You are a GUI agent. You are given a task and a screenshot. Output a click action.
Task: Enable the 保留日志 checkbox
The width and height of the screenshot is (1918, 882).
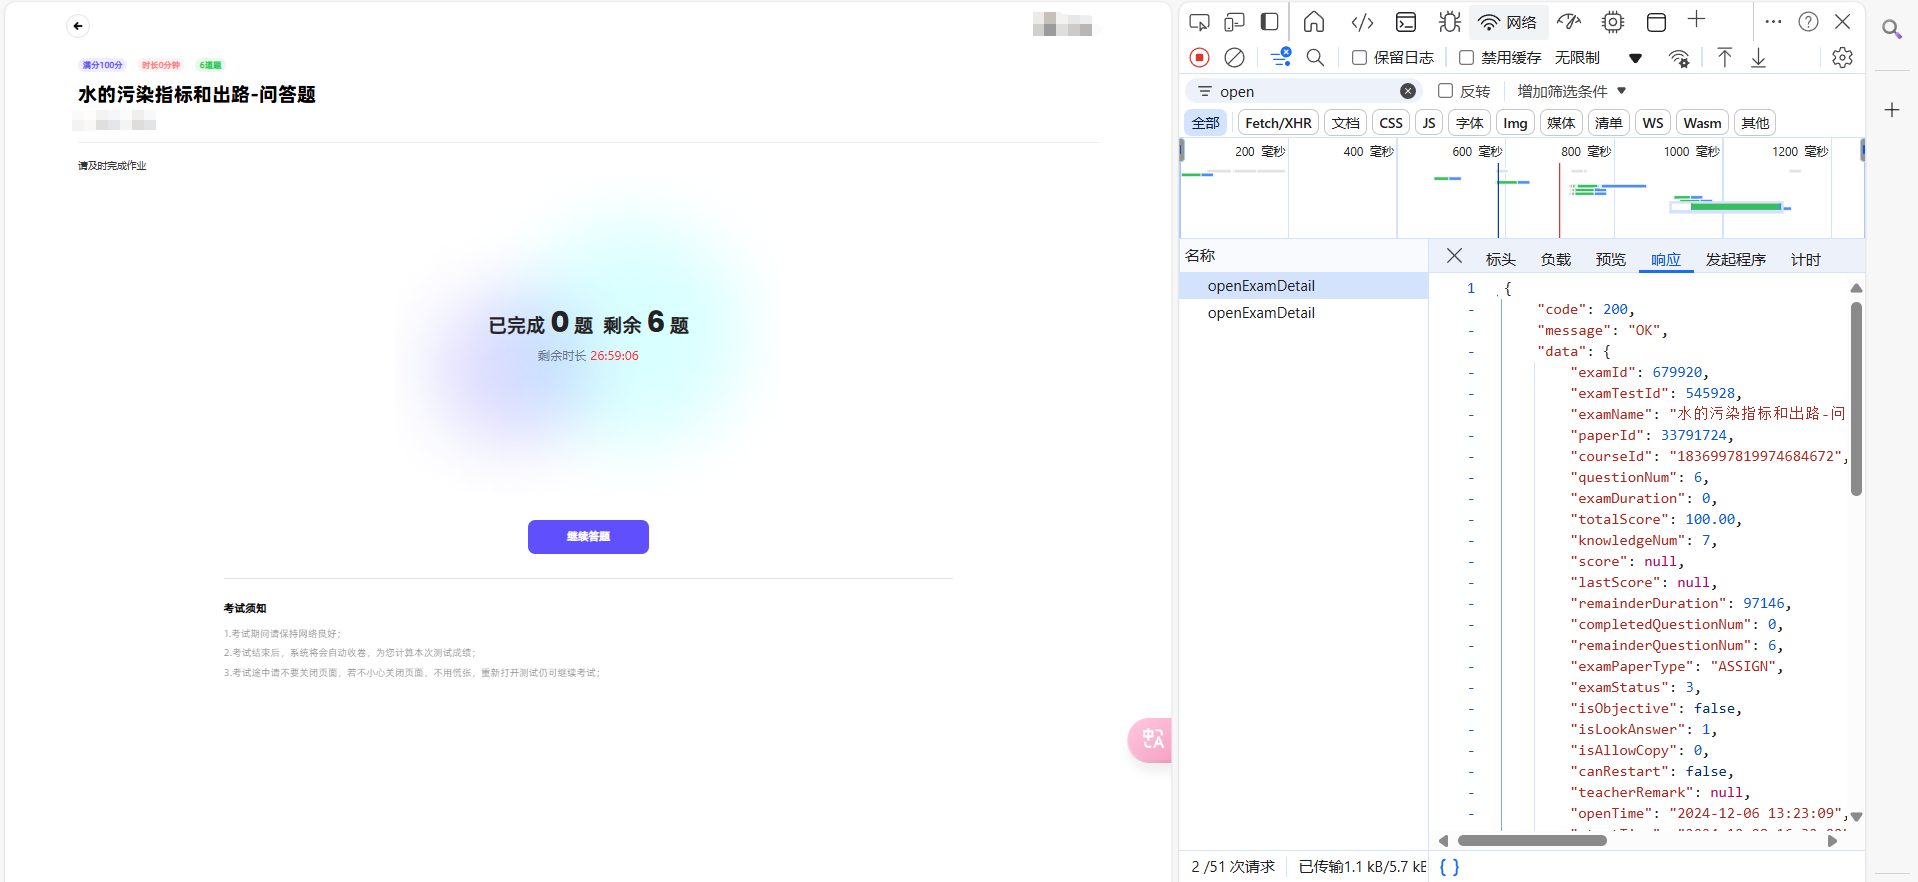[x=1359, y=58]
